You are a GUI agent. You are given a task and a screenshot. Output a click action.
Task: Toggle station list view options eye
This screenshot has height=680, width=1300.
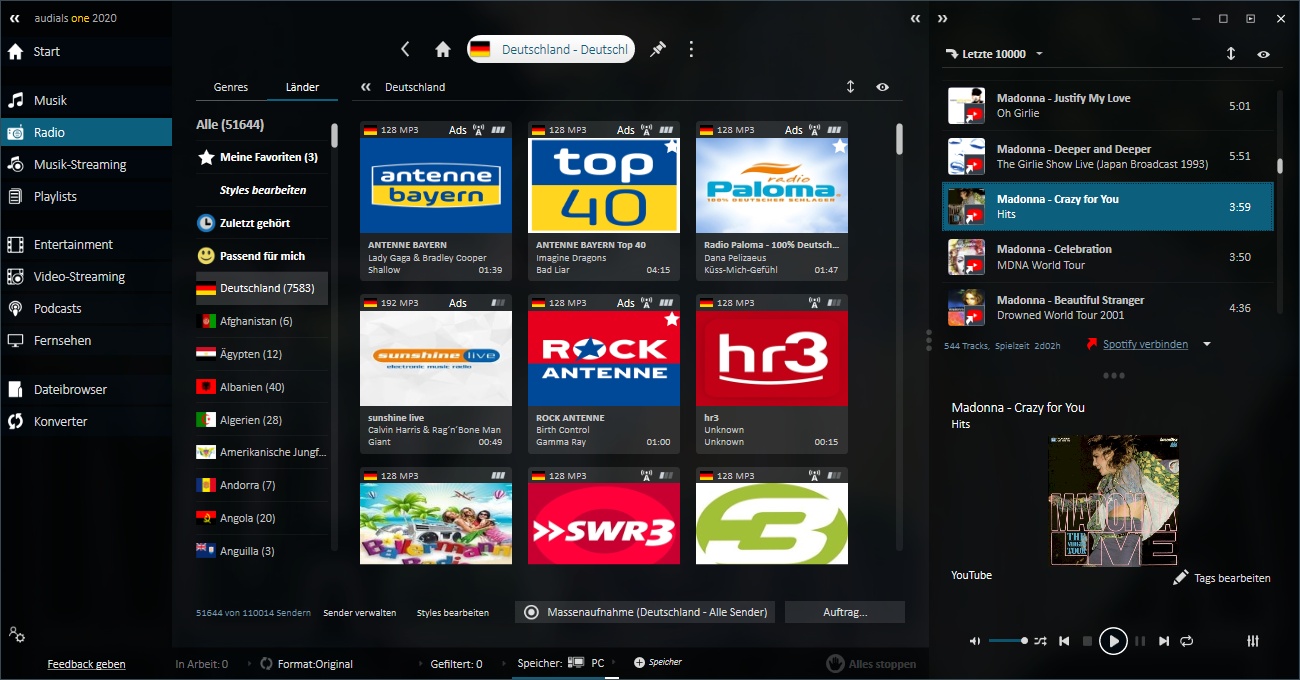point(882,87)
